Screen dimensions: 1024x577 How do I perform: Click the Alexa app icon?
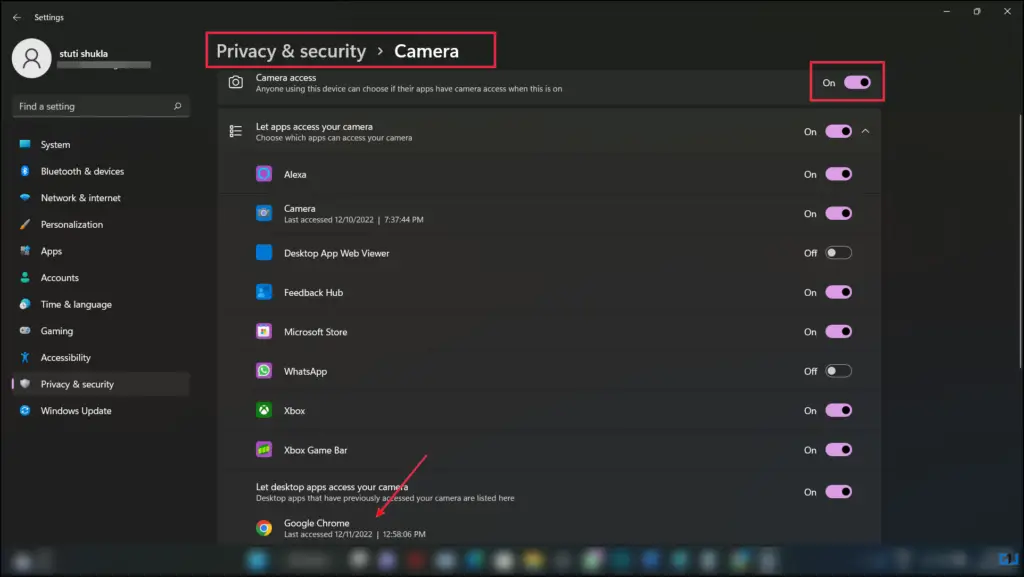click(x=264, y=174)
